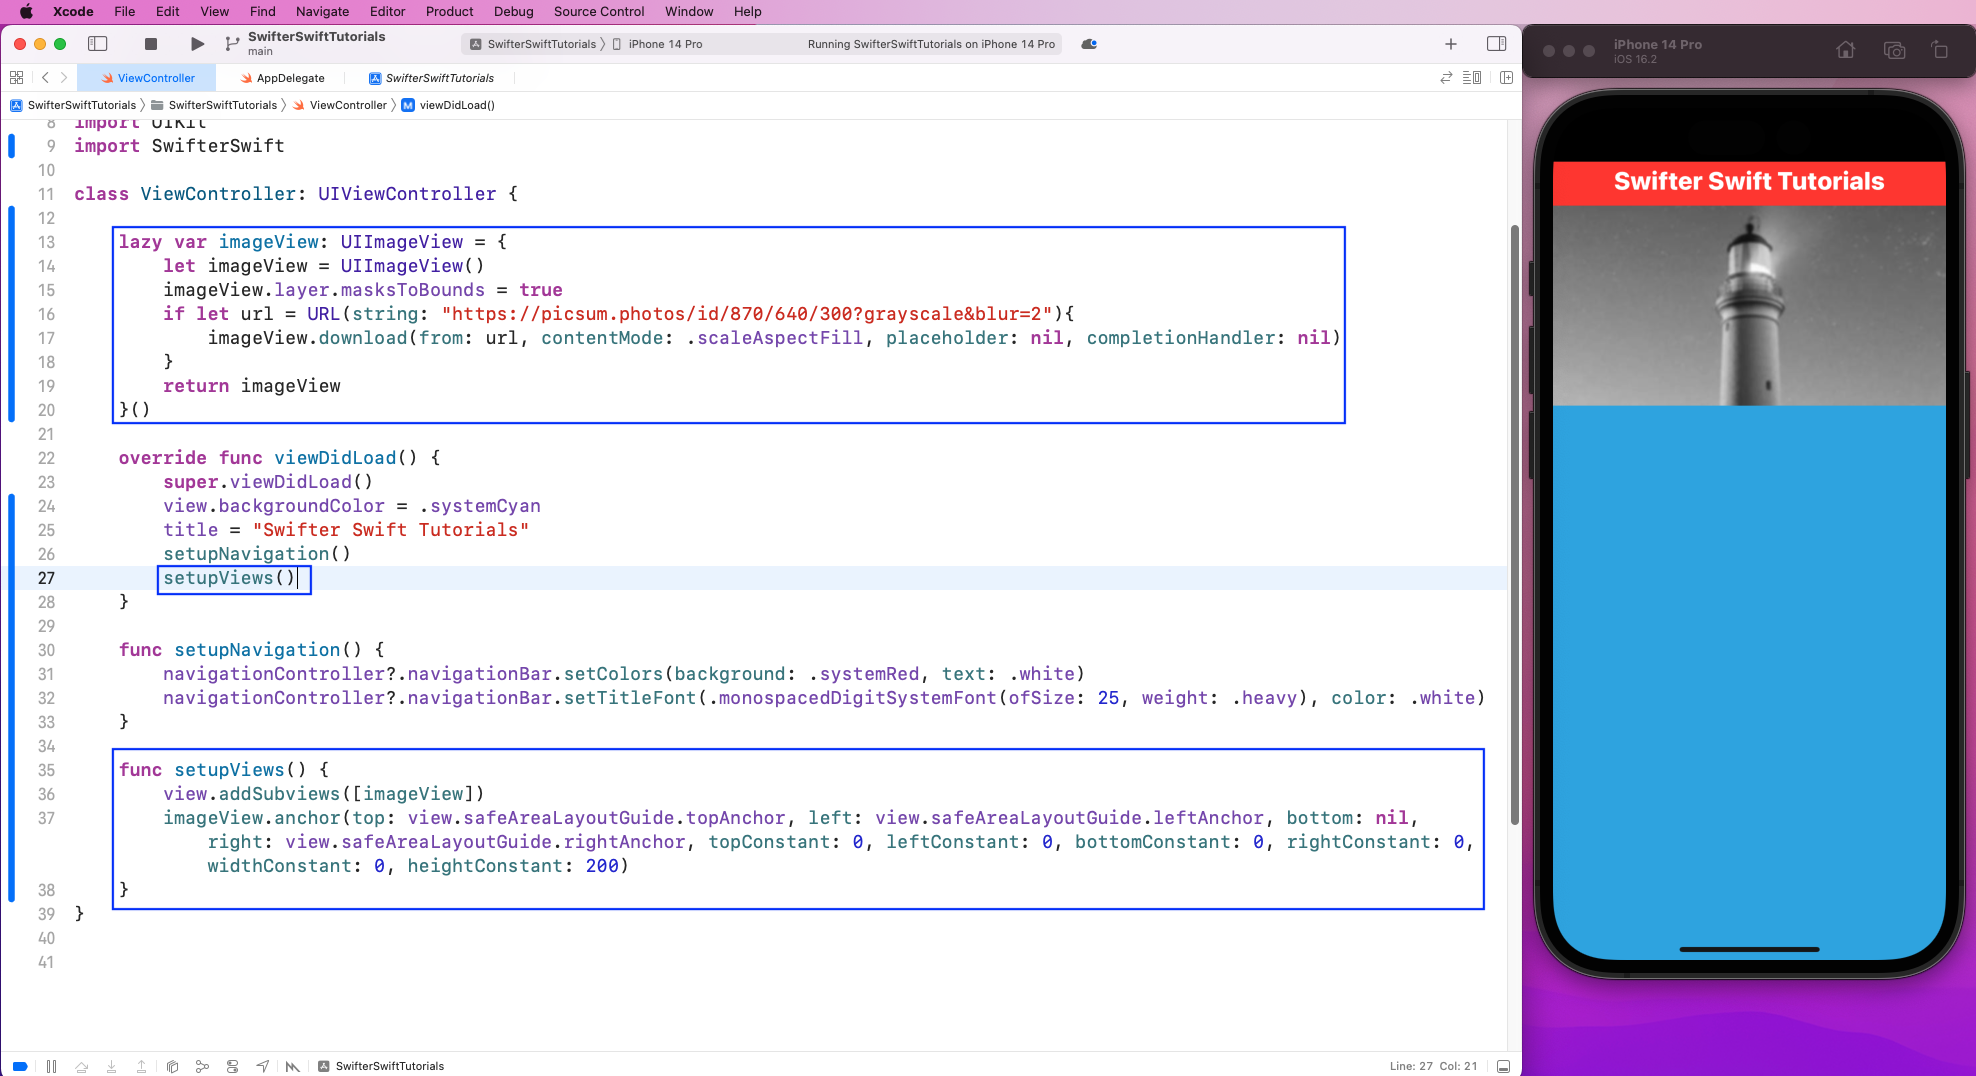
Task: Step into in debugger
Action: [112, 1066]
